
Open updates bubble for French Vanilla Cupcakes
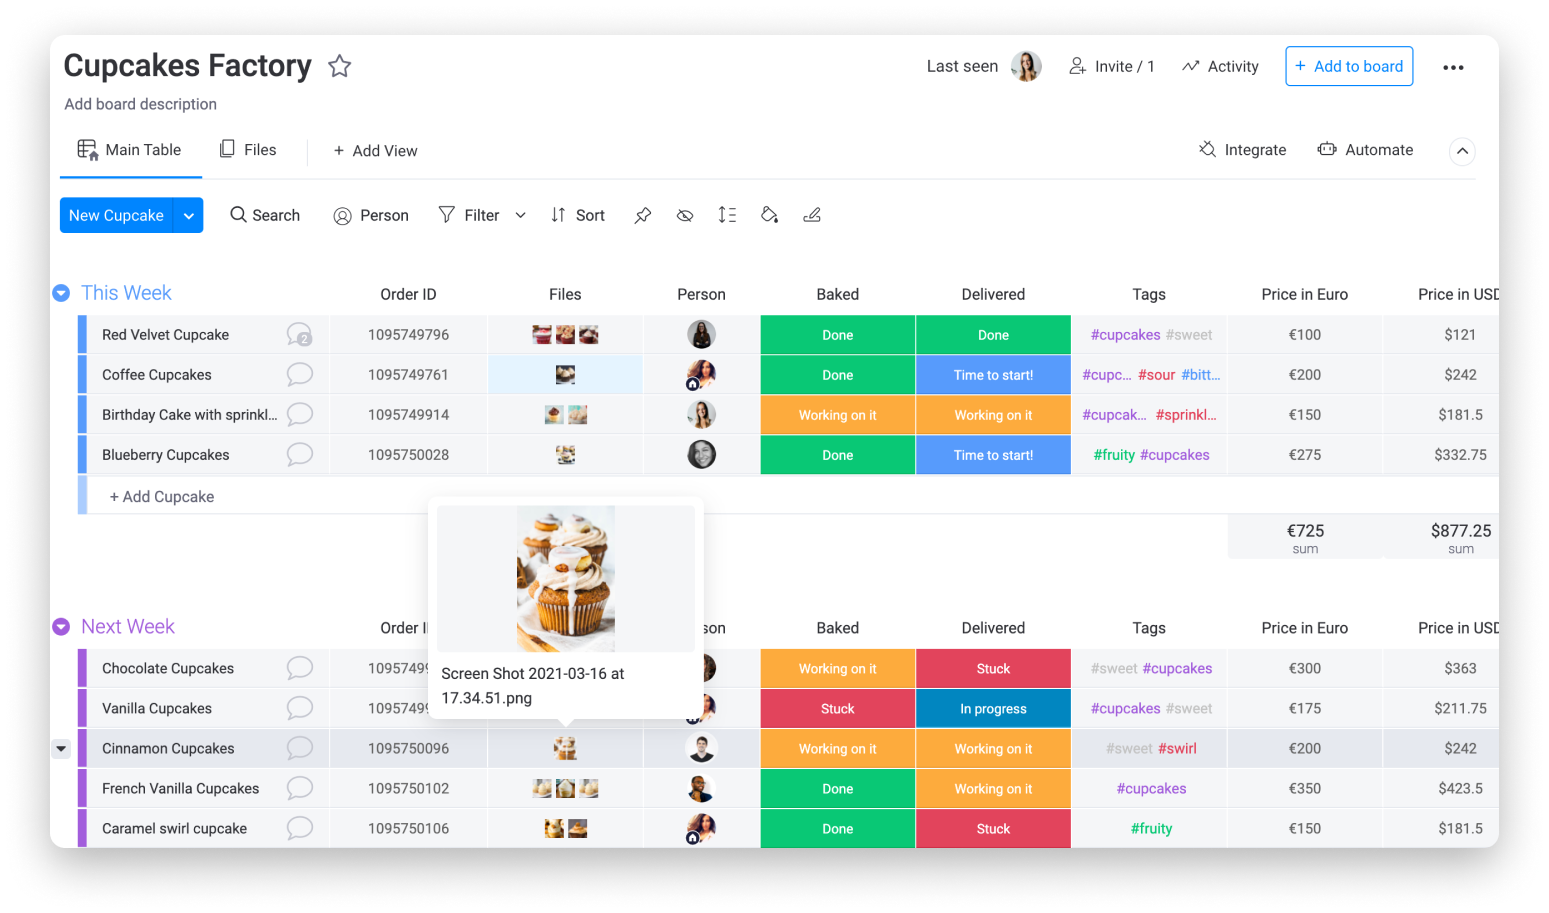(x=300, y=788)
